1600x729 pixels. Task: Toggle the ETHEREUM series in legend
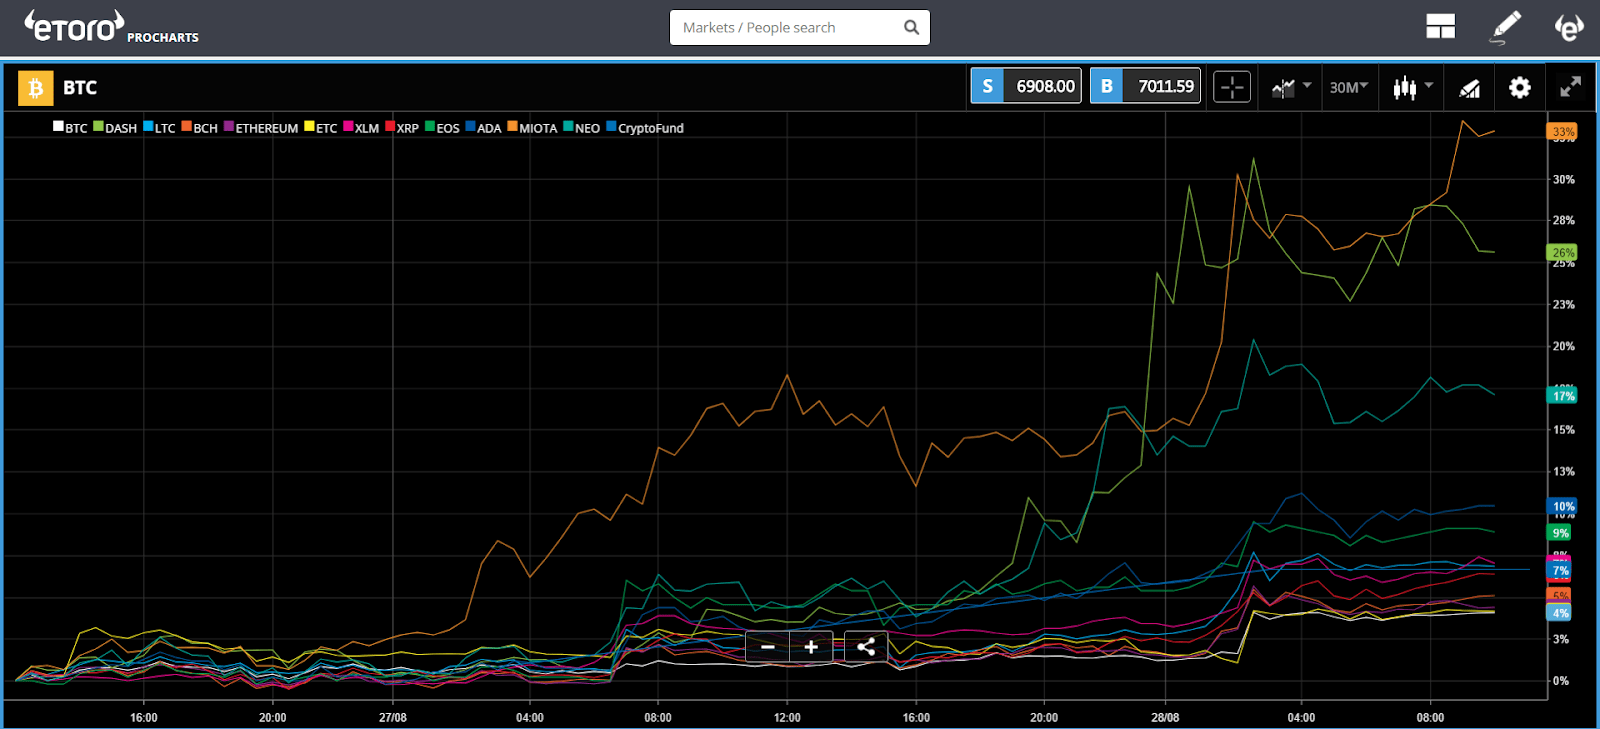261,128
